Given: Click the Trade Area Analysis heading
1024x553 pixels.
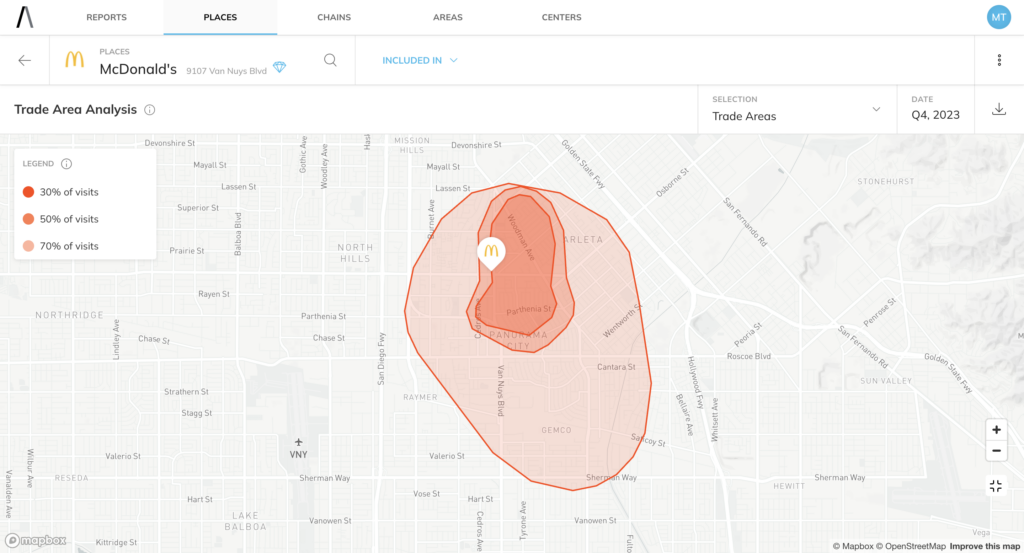Looking at the screenshot, I should click(x=76, y=109).
